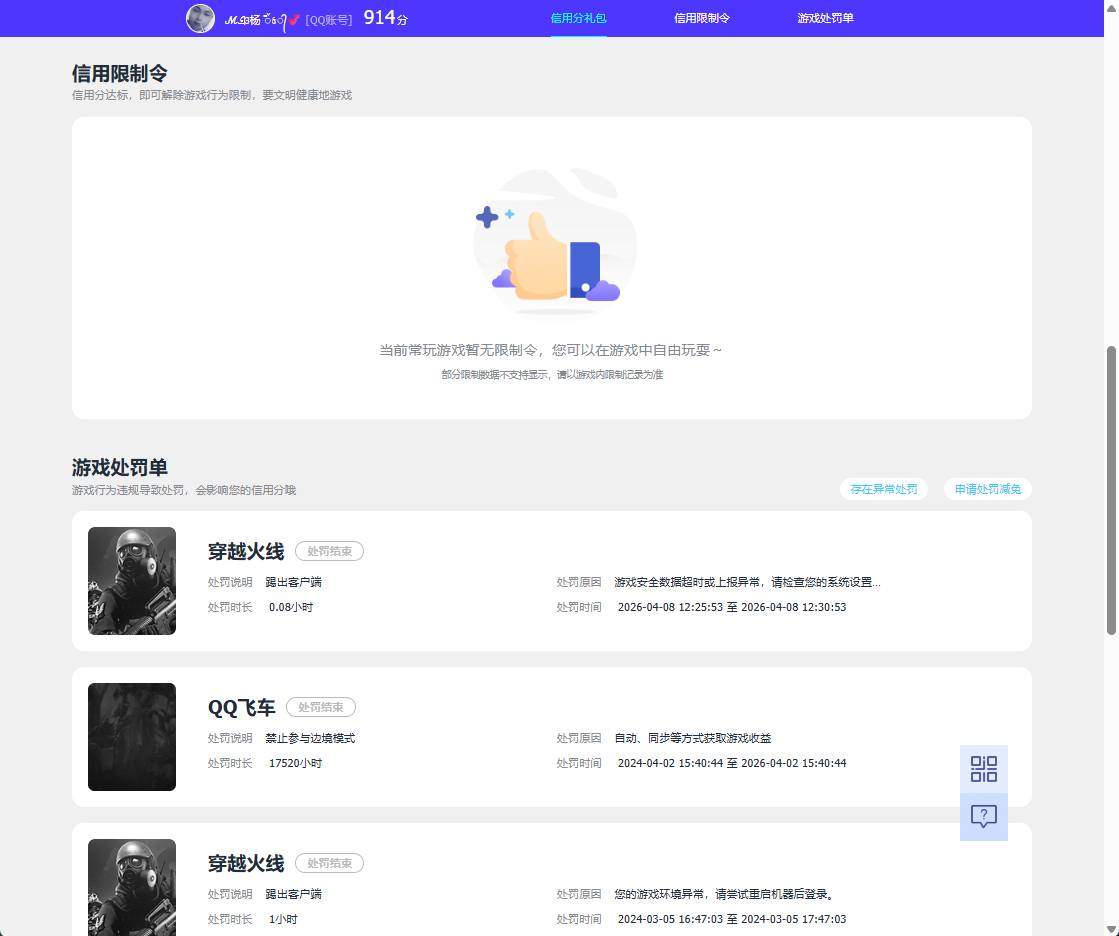The width and height of the screenshot is (1119, 936).
Task: Open the help question-mark chat icon
Action: click(983, 816)
